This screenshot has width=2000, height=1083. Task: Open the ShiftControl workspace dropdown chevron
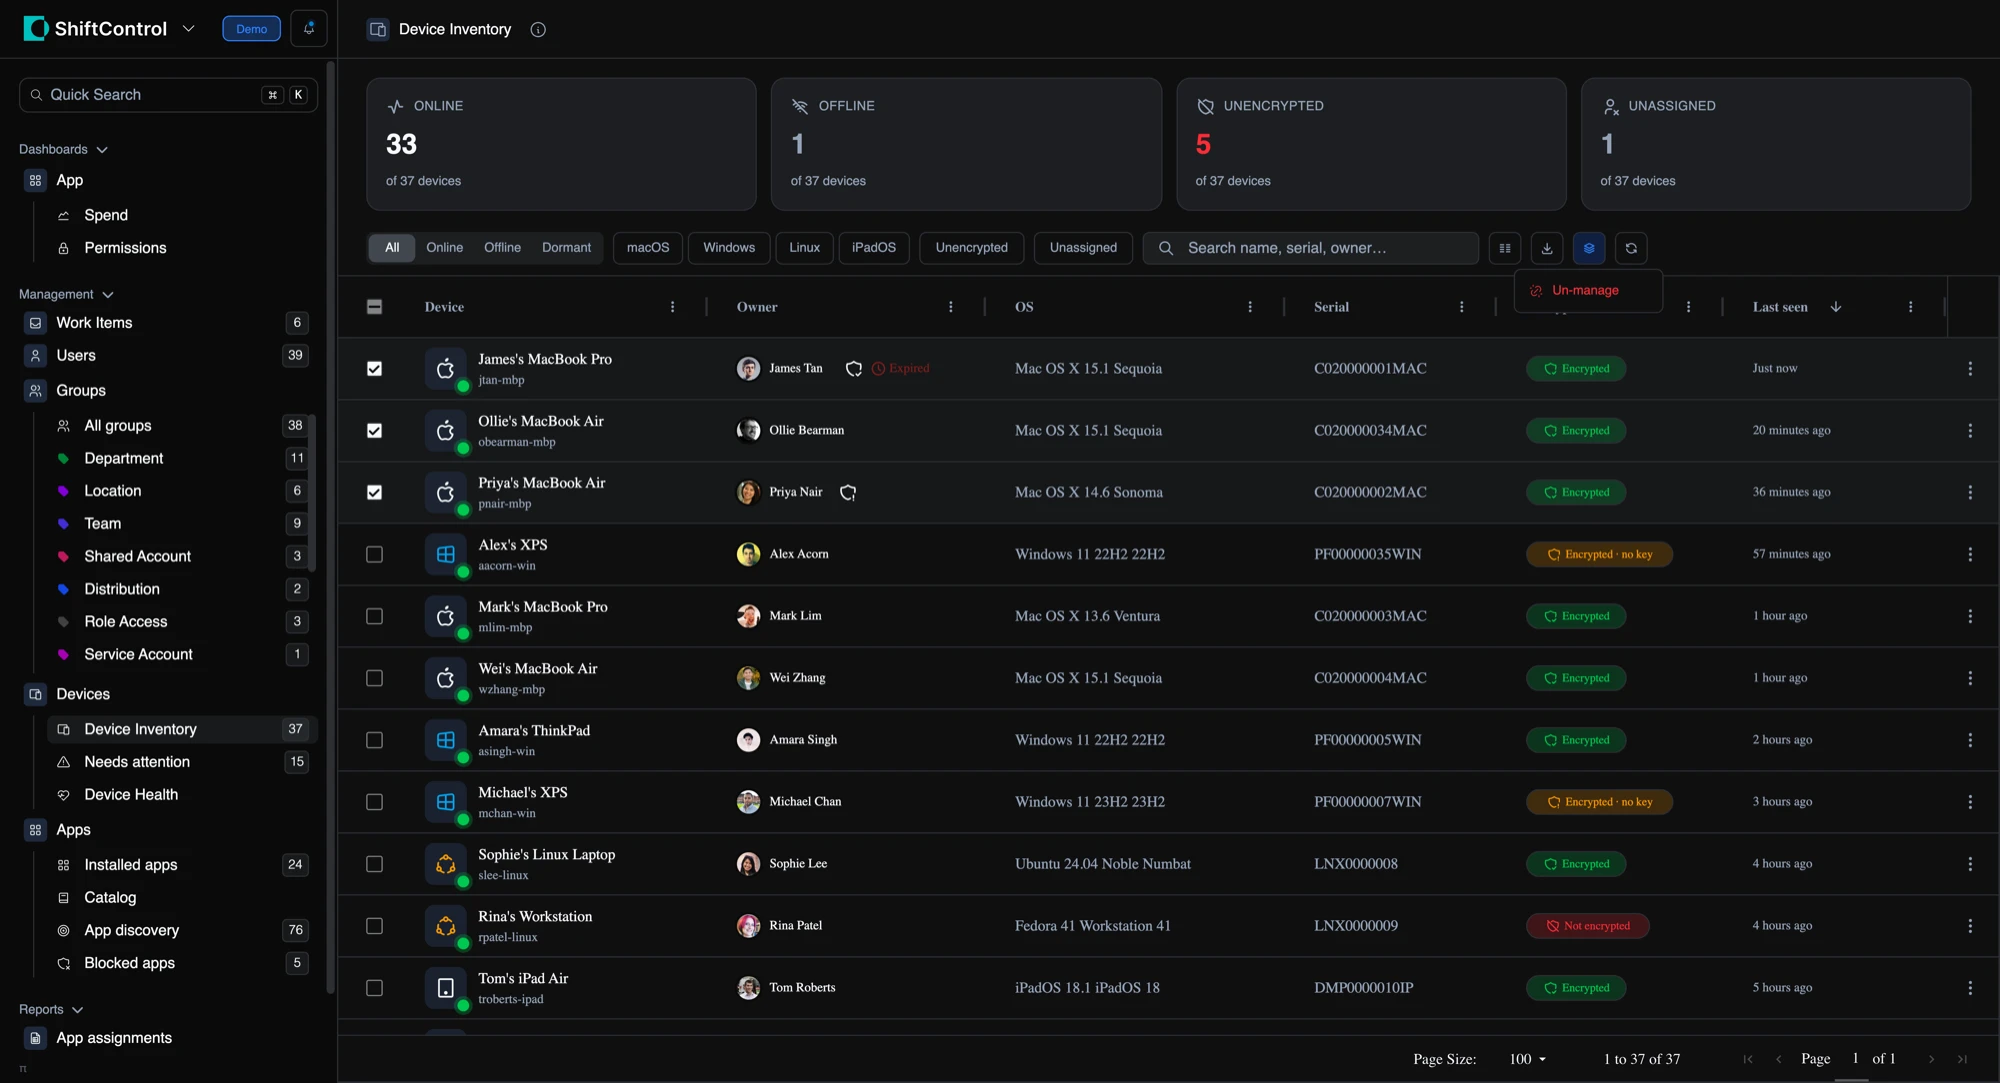188,29
